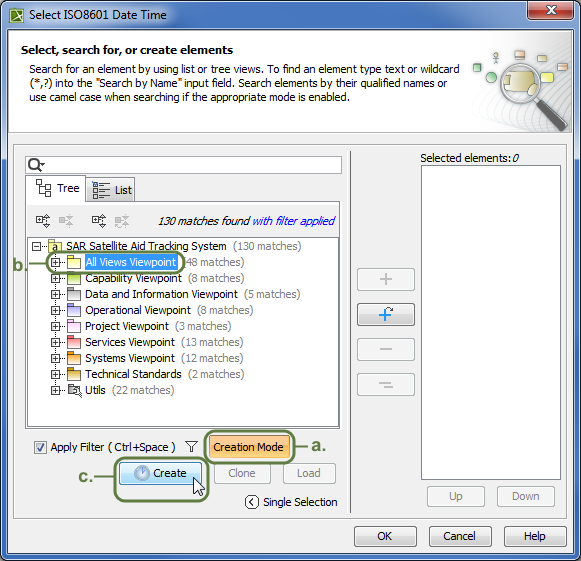
Task: Select Technical Standards in the tree
Action: tap(133, 374)
